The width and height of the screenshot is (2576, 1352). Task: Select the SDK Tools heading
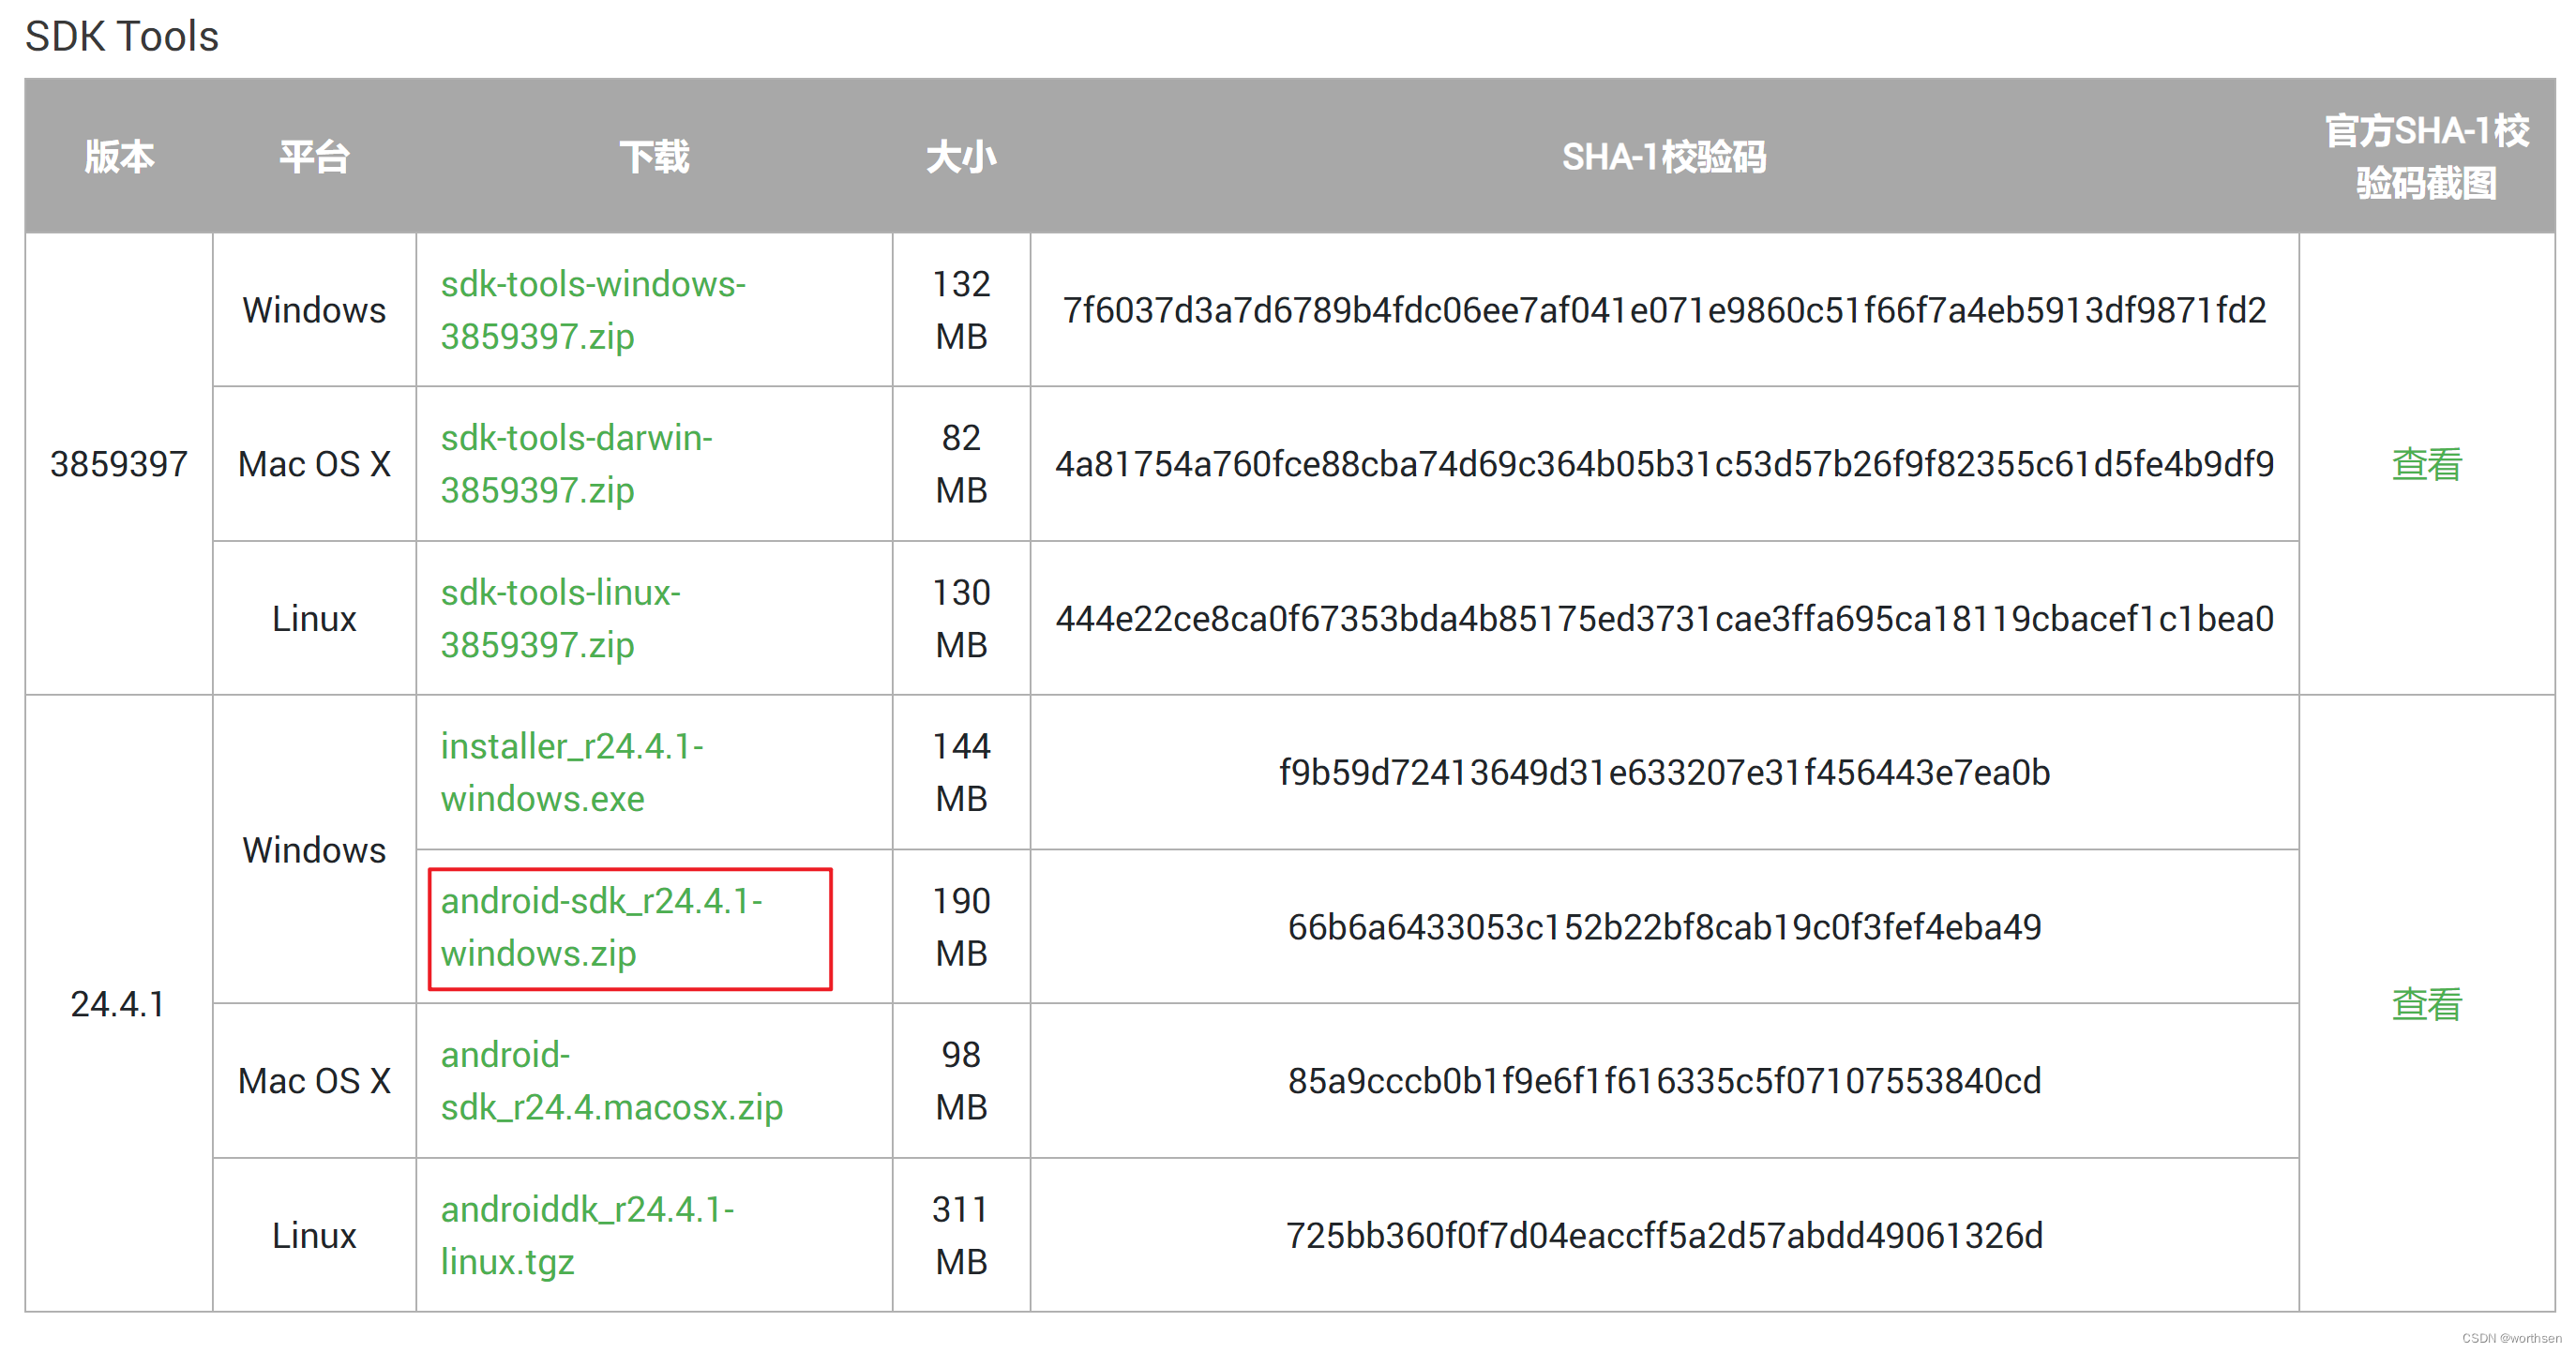(122, 37)
